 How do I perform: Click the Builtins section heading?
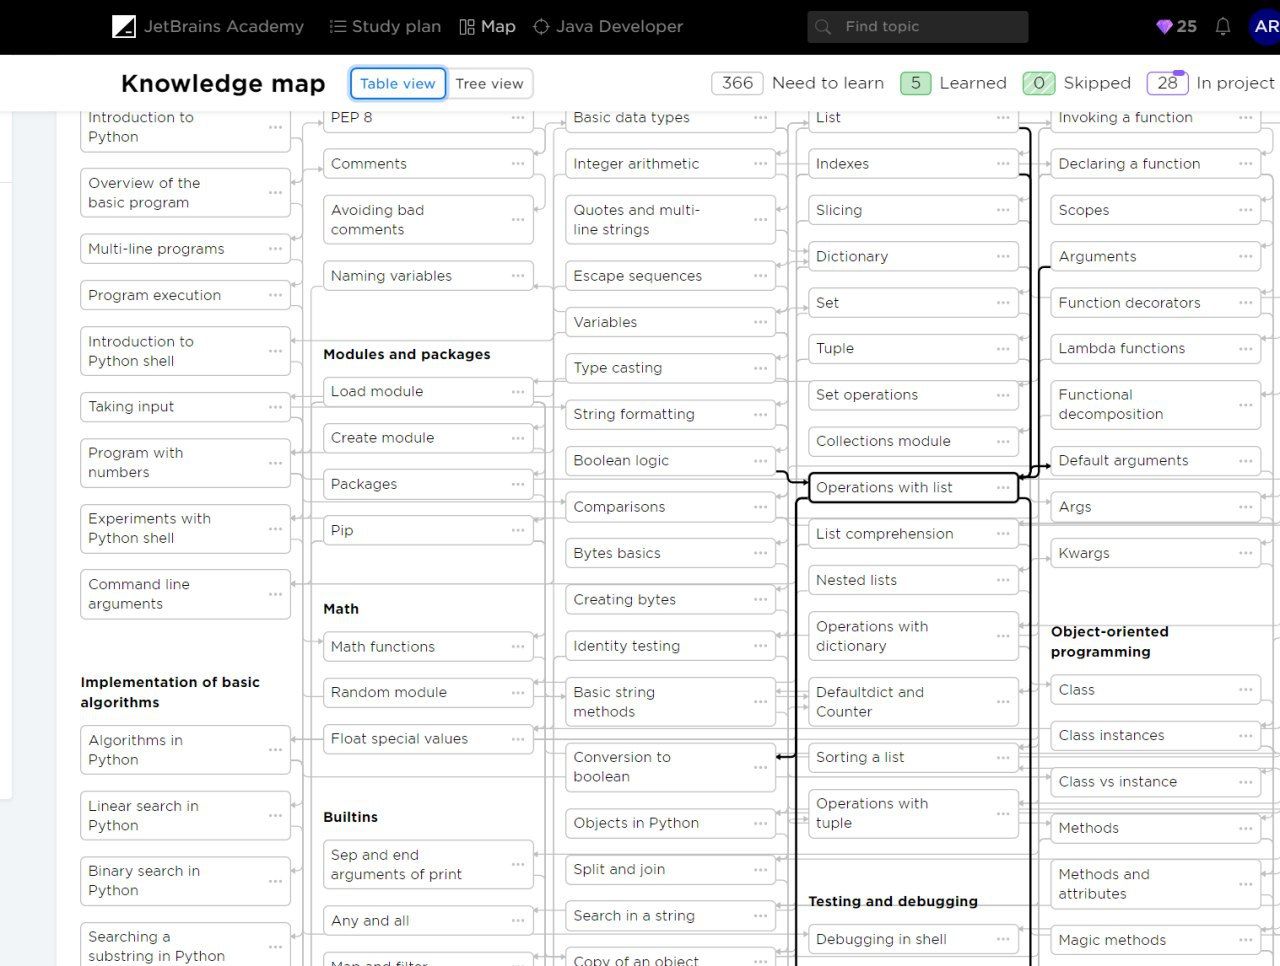tap(350, 818)
